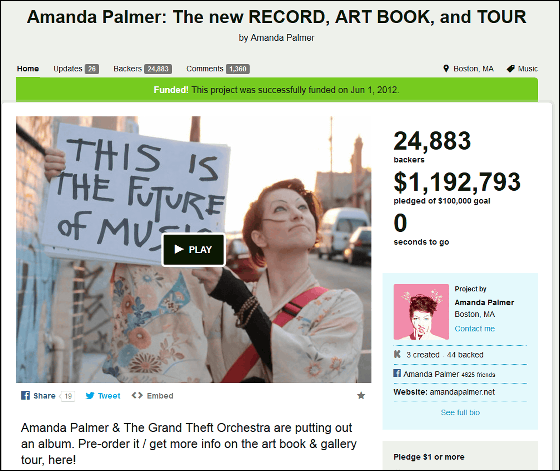
Task: Click the Facebook icon beside Amanda Palmer friends
Action: tap(397, 373)
